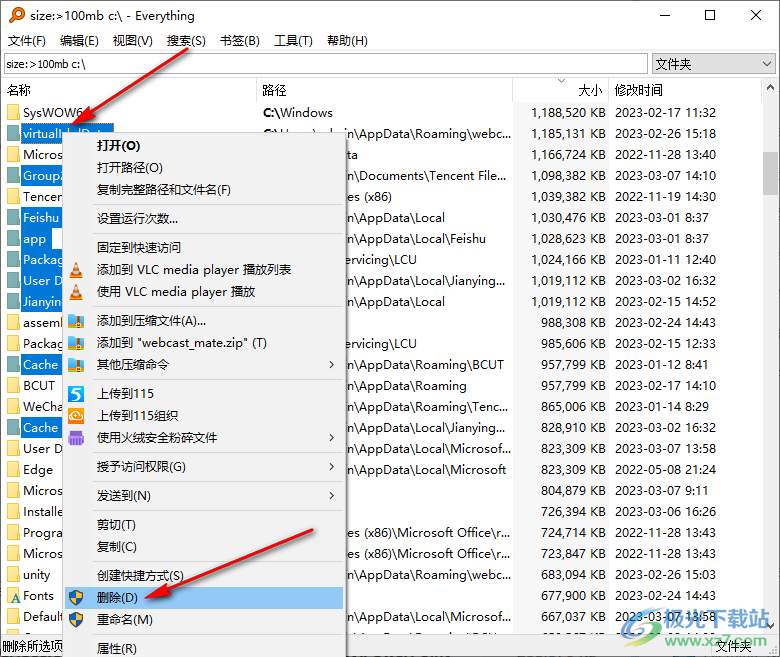Screen dimensions: 780x657
Task: Click the Installer folder icon
Action: pos(13,511)
